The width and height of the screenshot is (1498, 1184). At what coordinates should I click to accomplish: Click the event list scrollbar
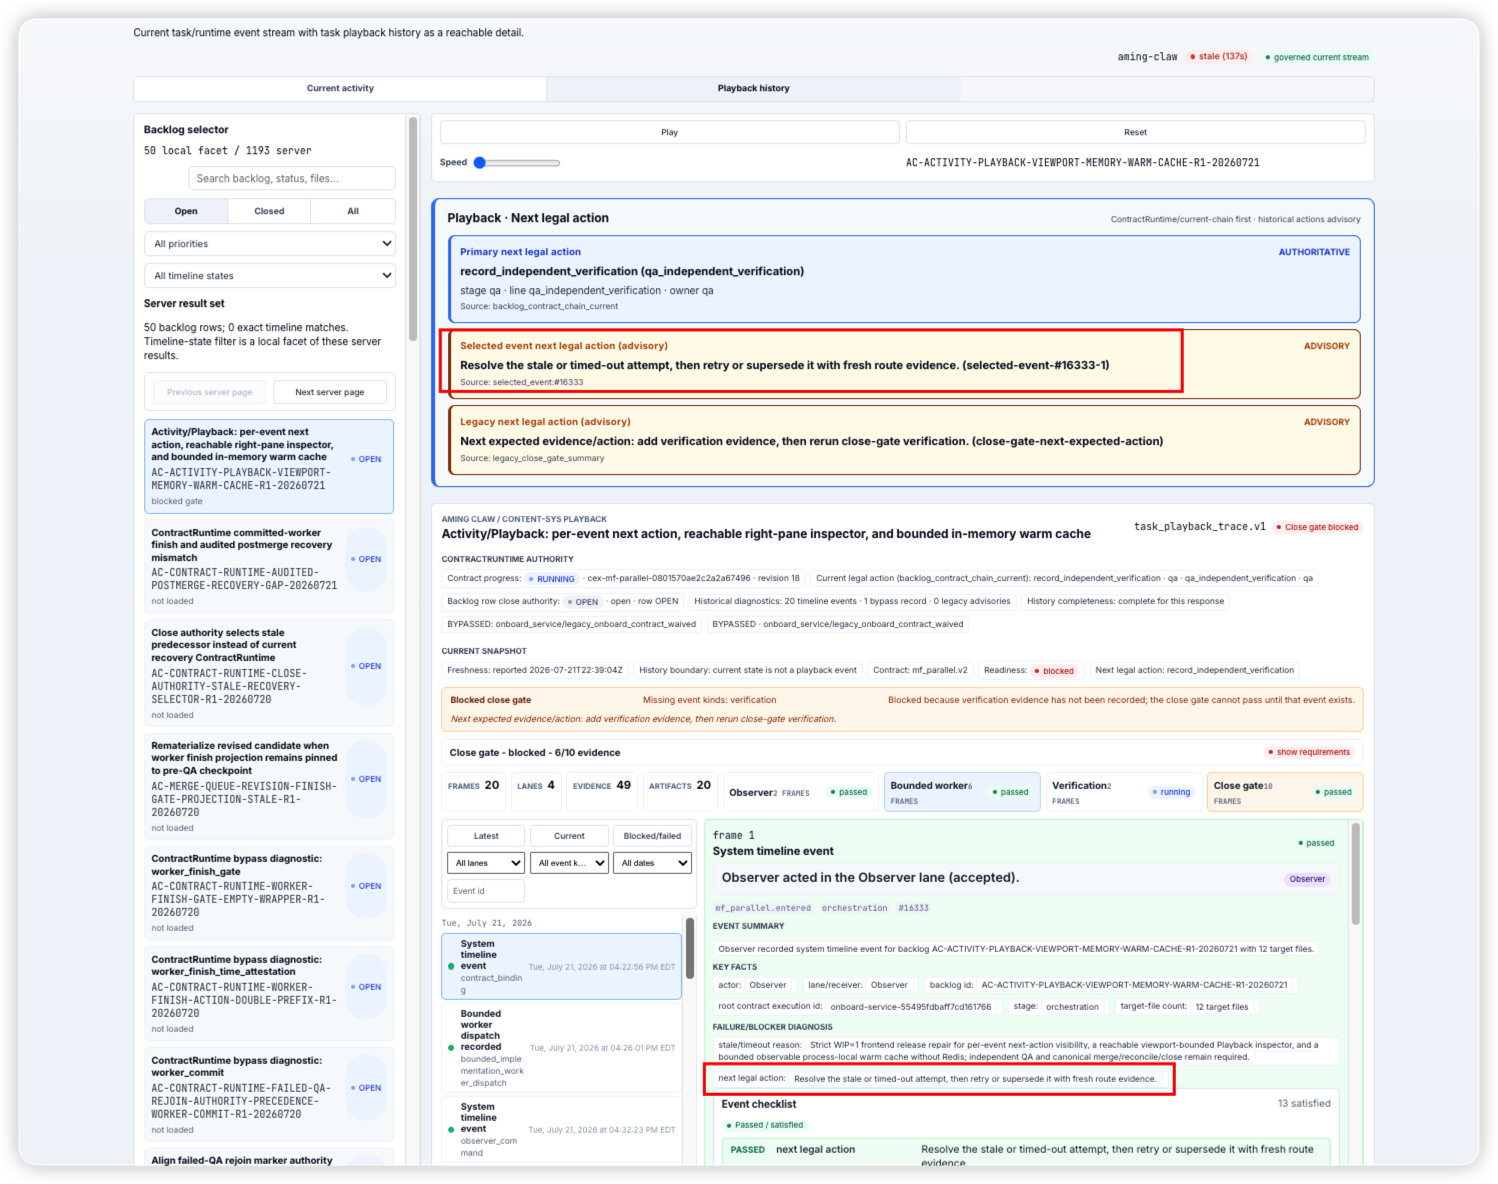click(689, 949)
